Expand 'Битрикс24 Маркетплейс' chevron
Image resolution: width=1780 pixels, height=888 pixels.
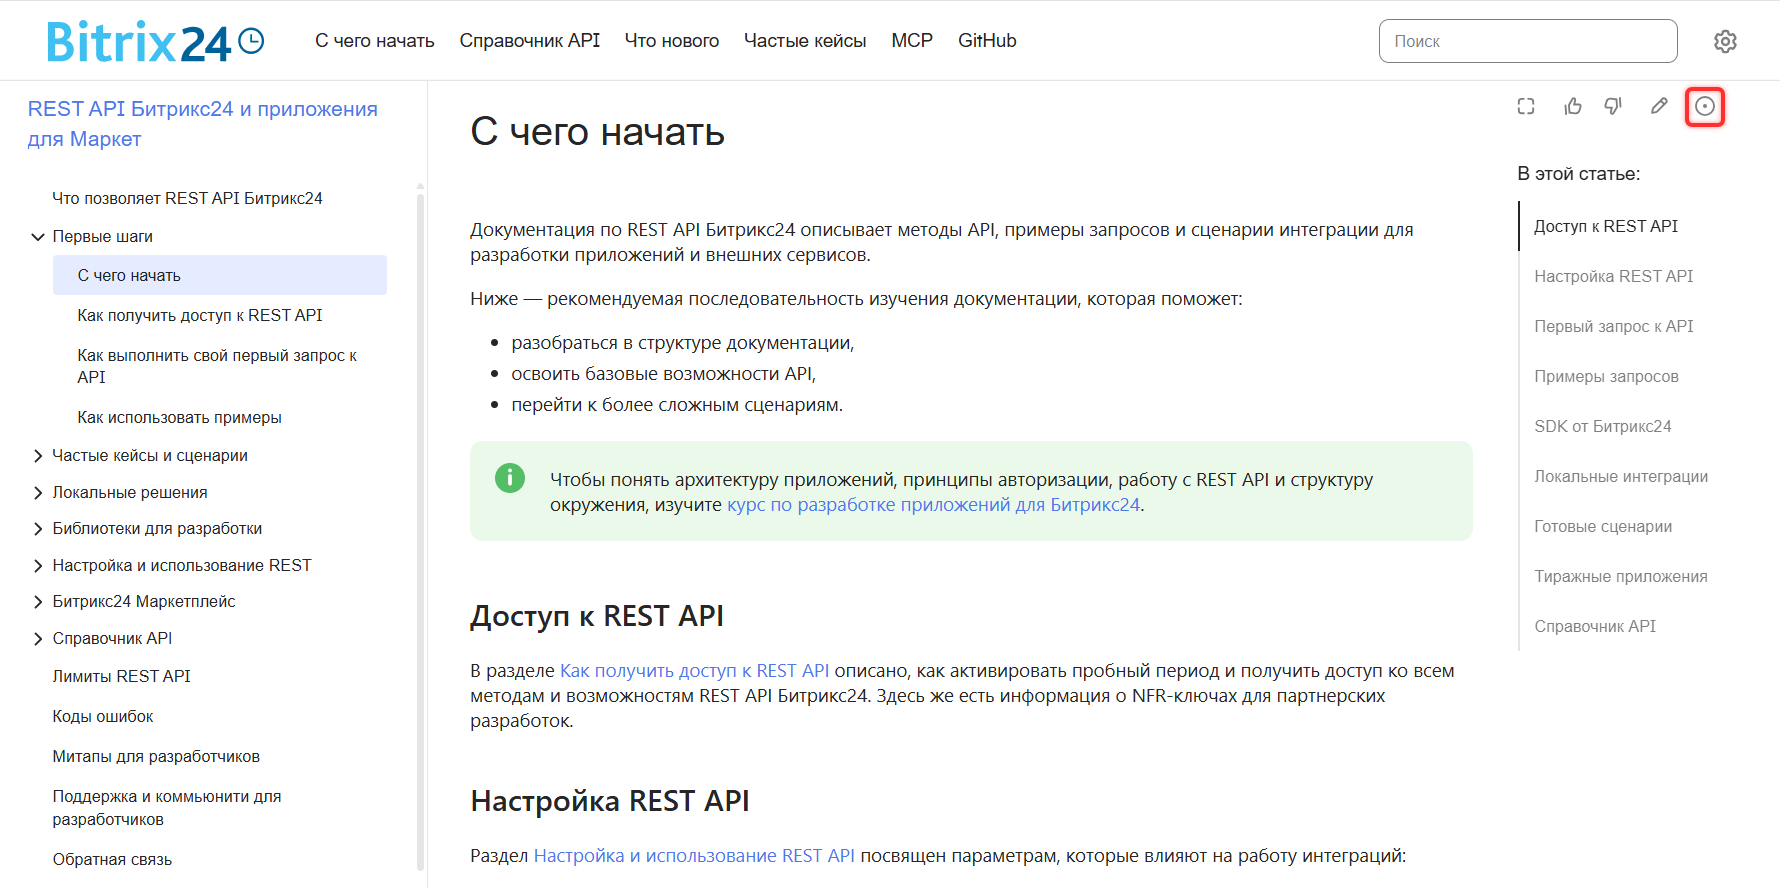point(38,602)
